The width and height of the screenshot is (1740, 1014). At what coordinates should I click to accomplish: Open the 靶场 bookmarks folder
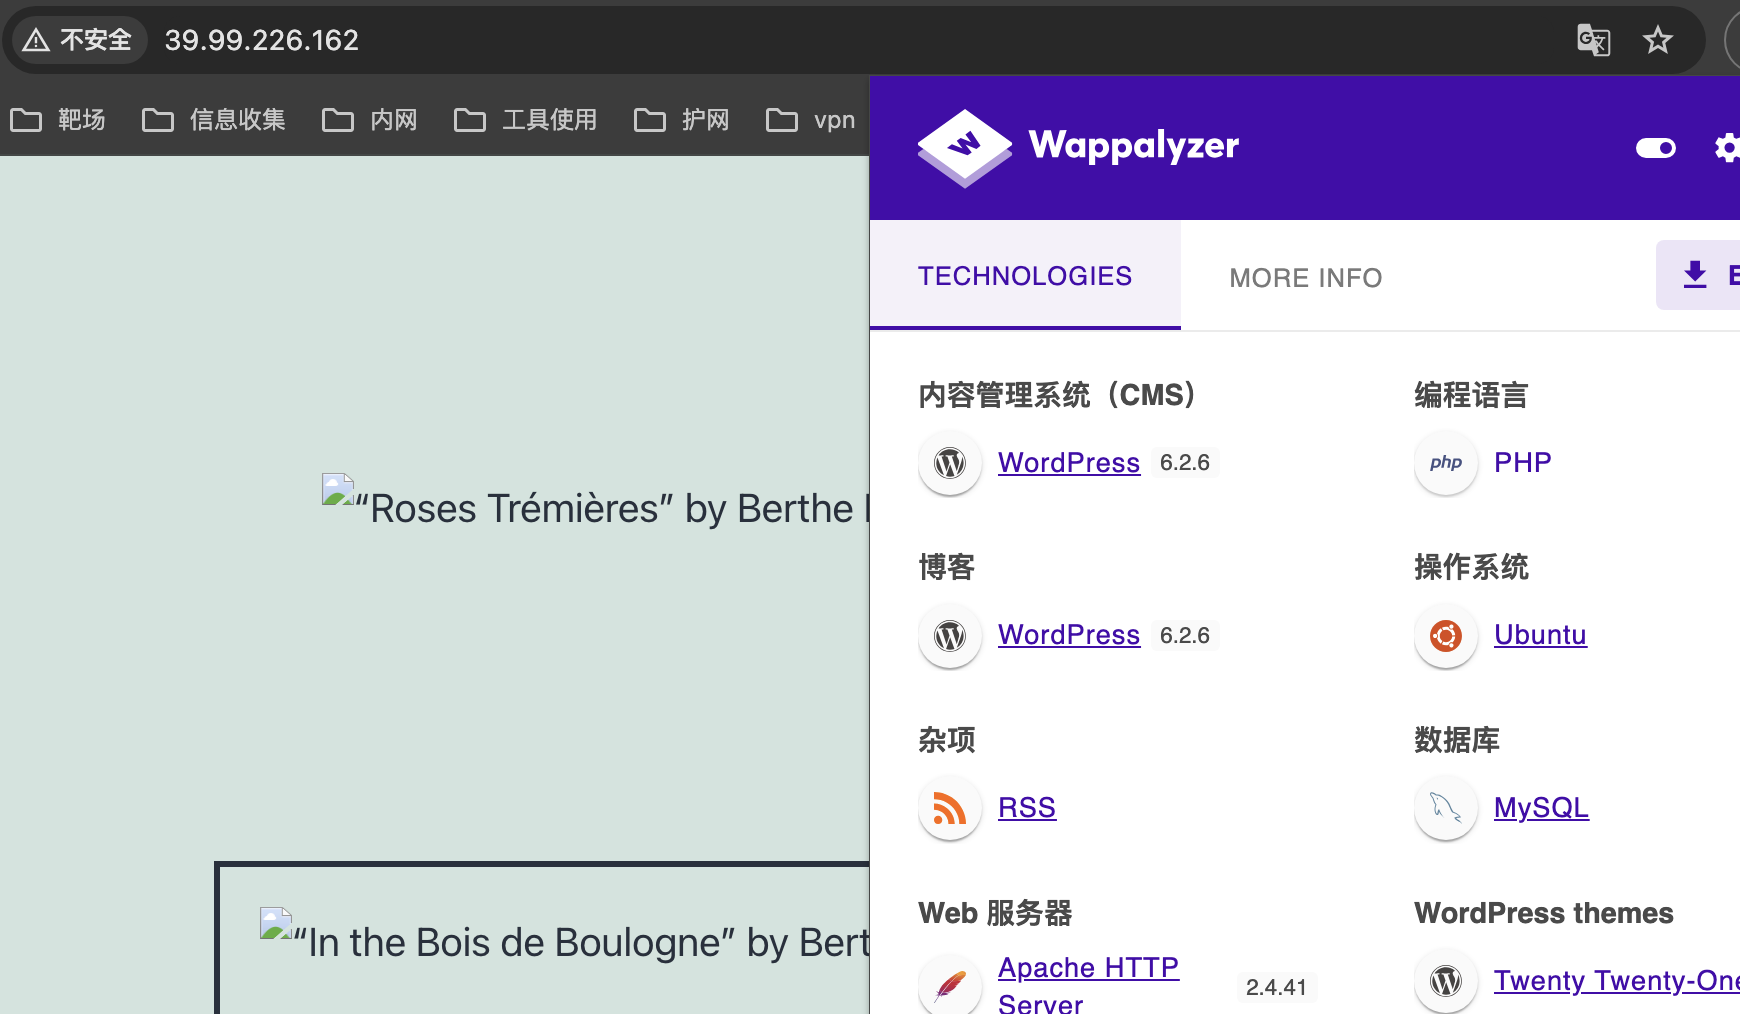[x=58, y=120]
